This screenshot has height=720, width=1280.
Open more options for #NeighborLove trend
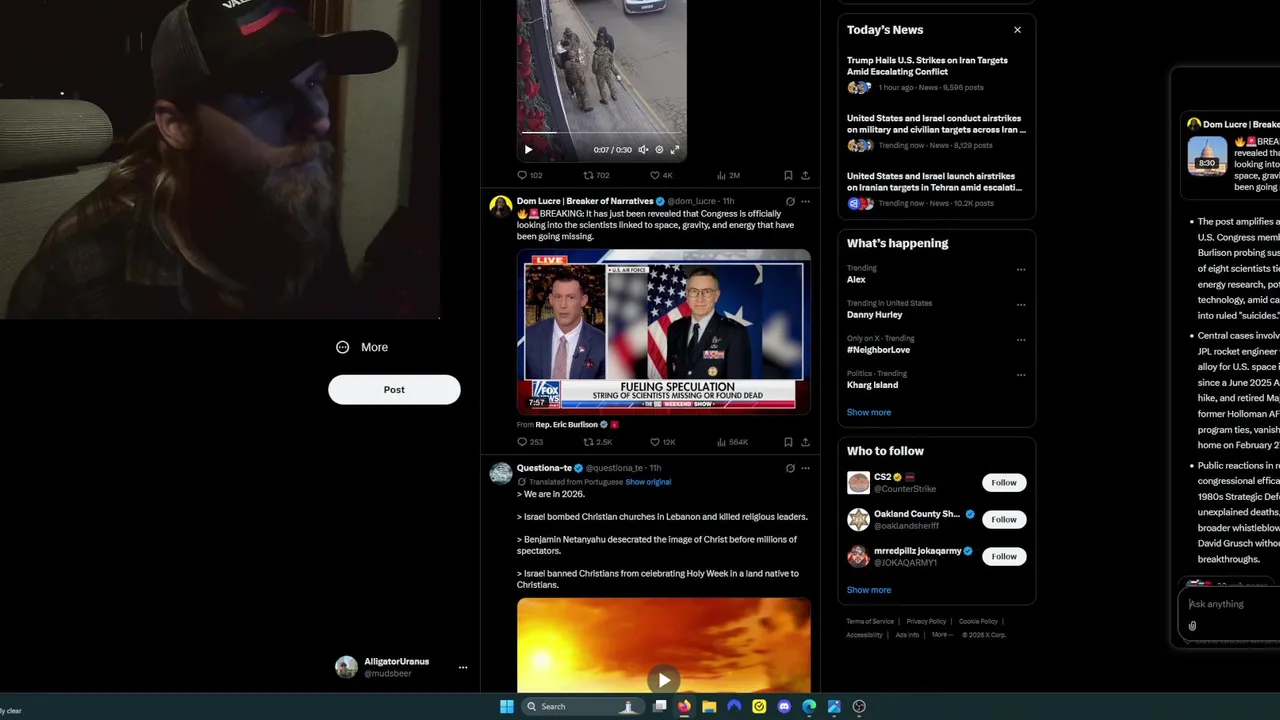click(1021, 339)
